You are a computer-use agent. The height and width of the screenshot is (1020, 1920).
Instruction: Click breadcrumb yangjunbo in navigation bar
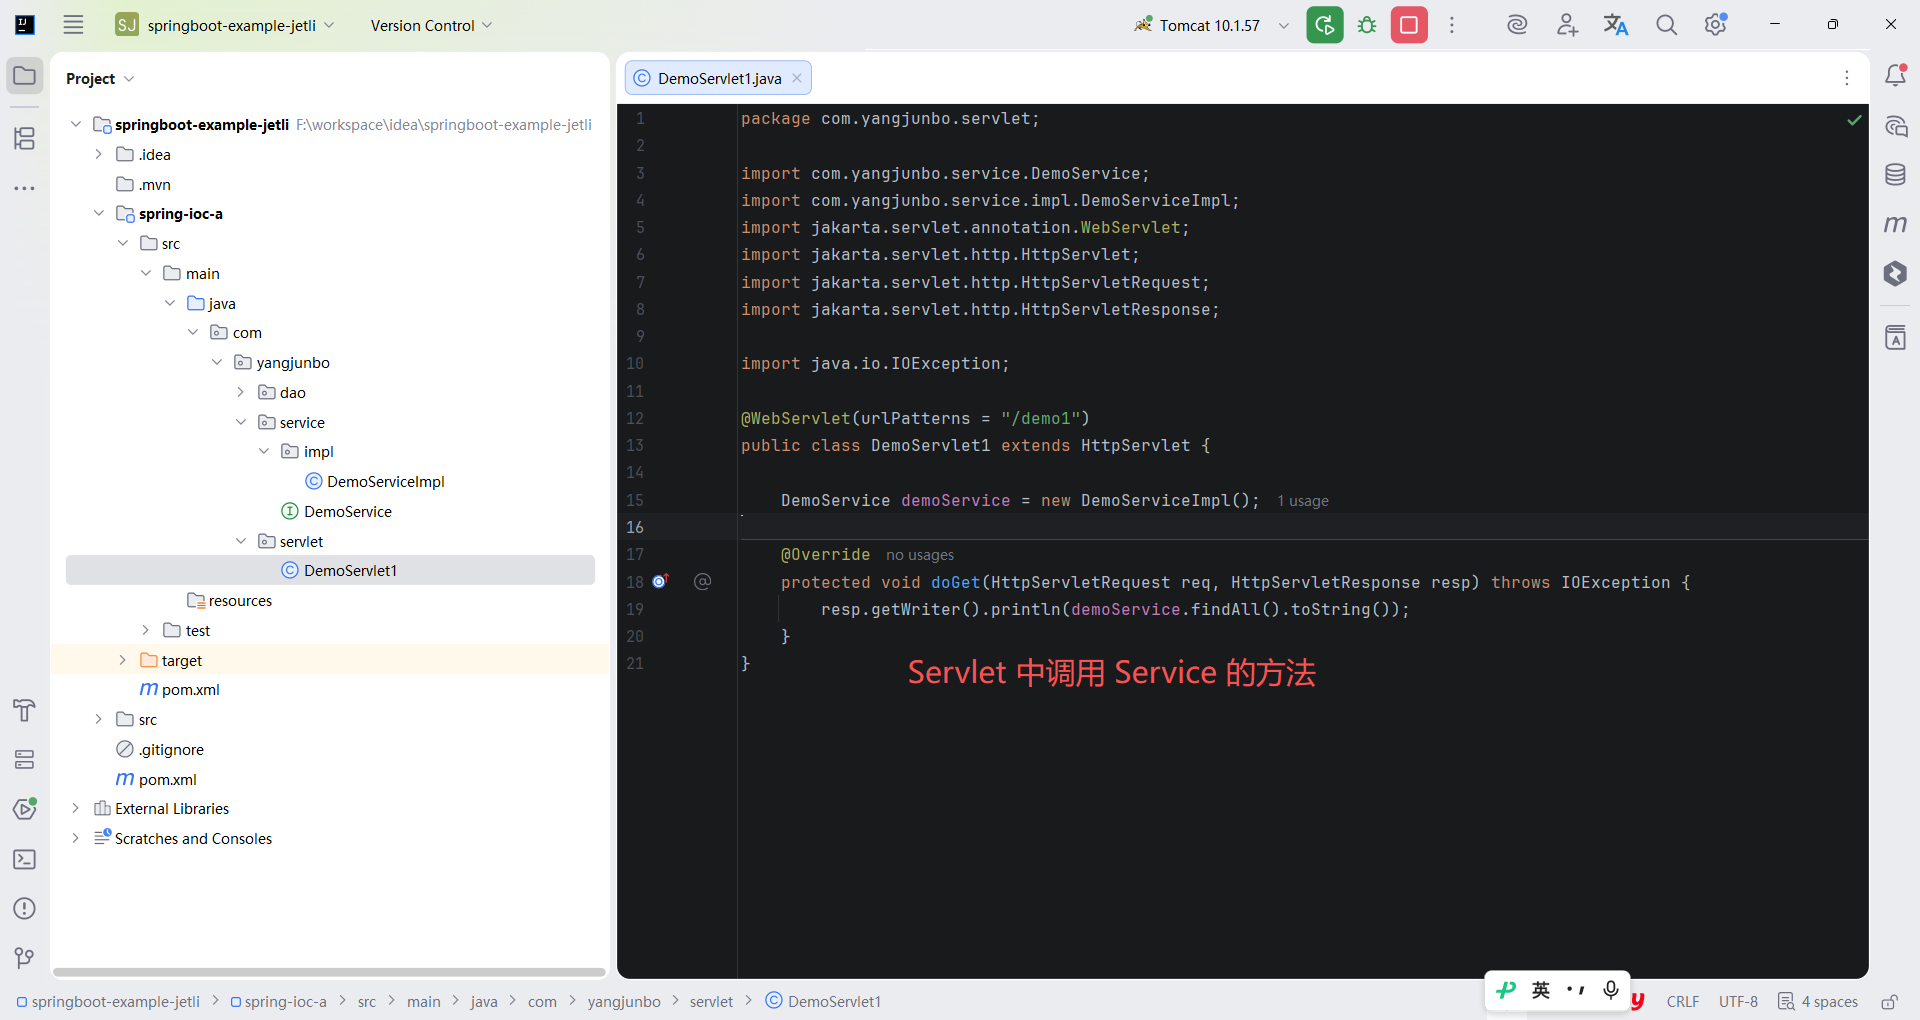(624, 1001)
